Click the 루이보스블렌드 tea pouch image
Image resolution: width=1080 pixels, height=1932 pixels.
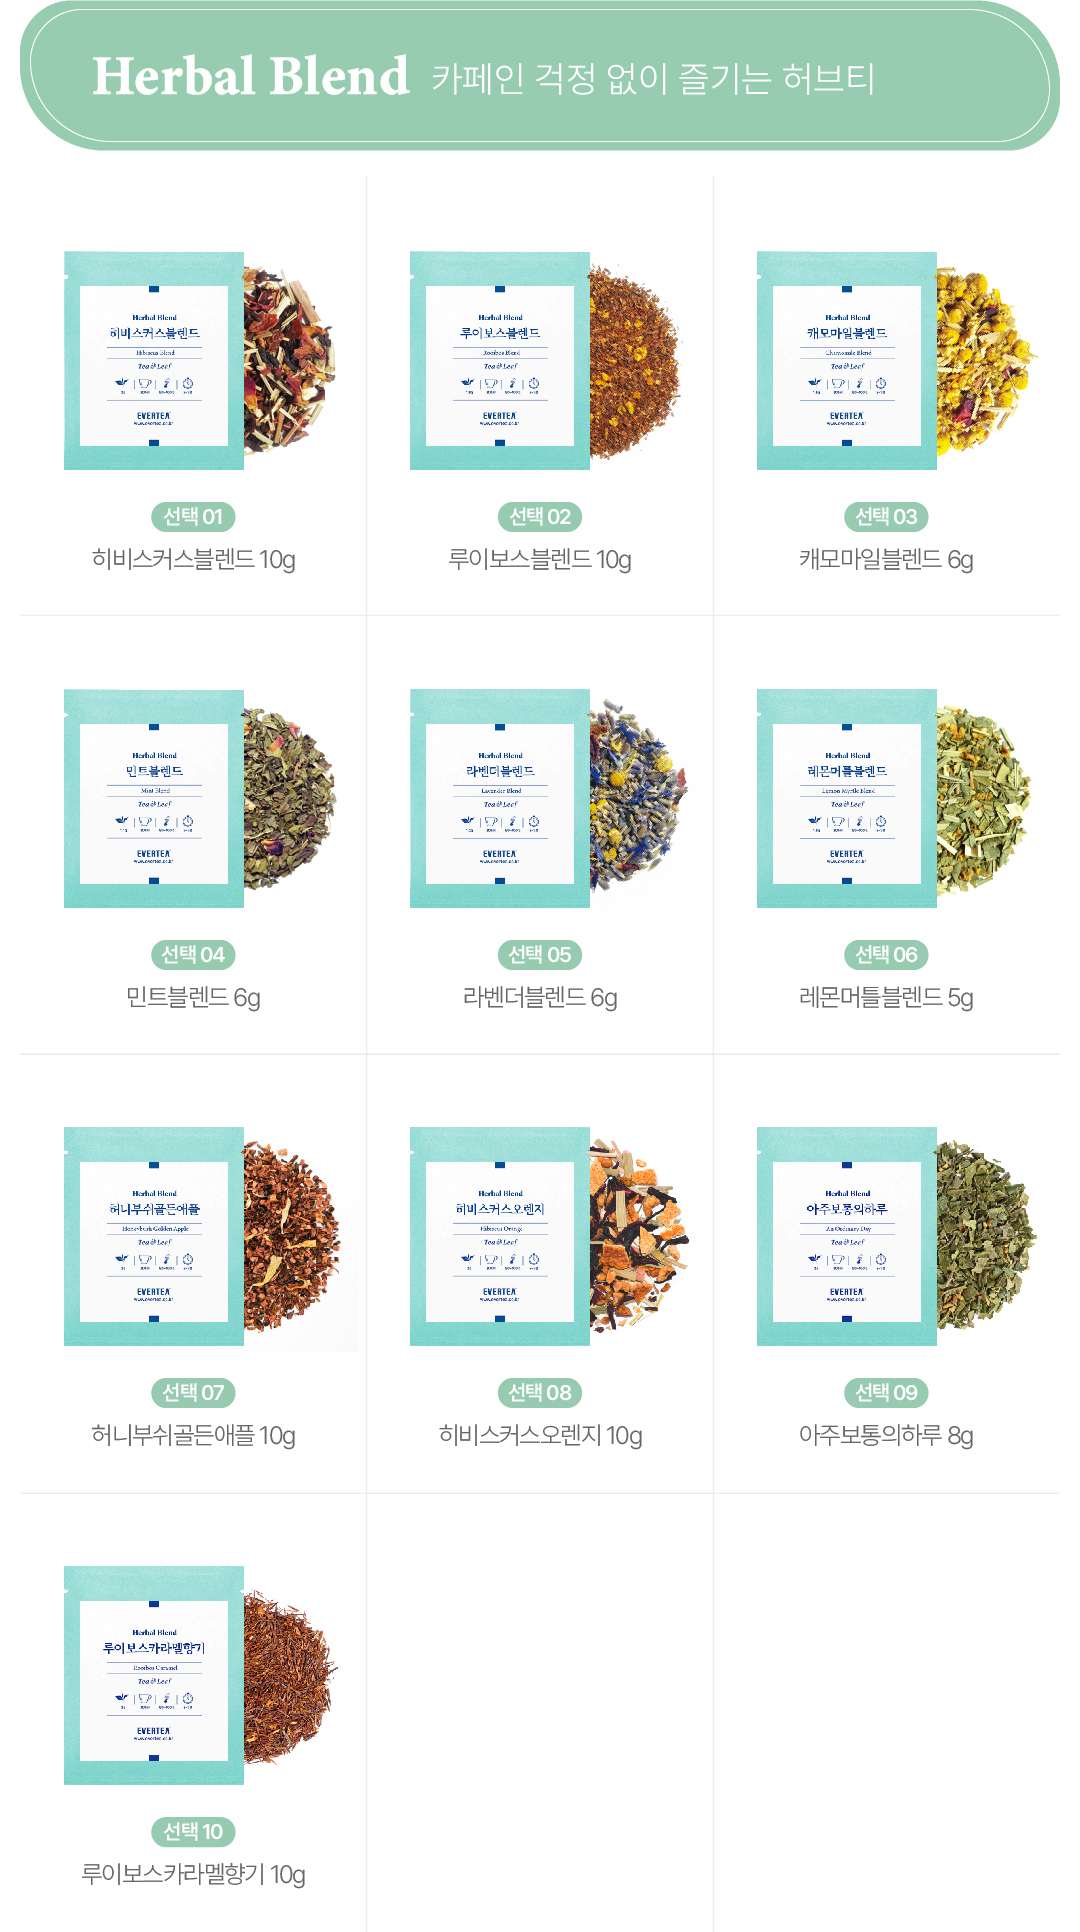[x=500, y=361]
